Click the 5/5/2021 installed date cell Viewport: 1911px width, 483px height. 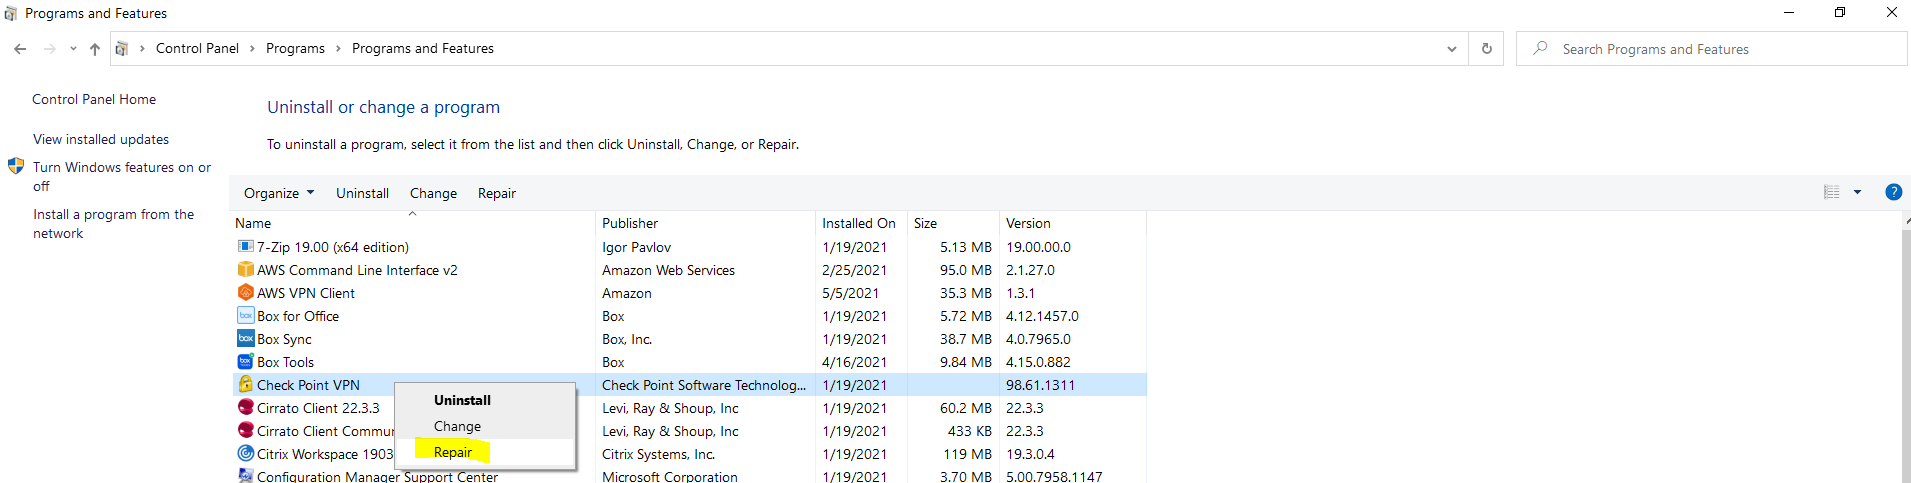(x=850, y=293)
